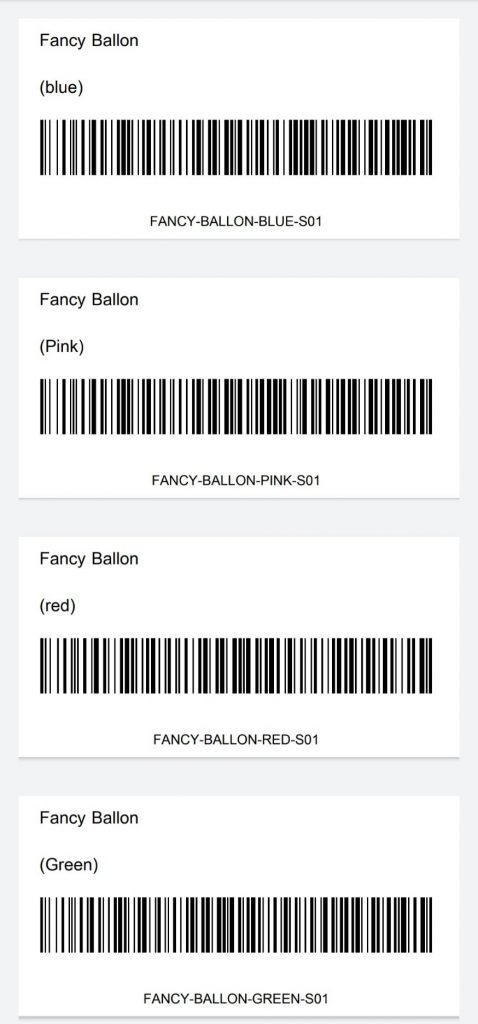This screenshot has height=1024, width=478.
Task: Click the Fancy Ballon title above (blue)
Action: (89, 42)
